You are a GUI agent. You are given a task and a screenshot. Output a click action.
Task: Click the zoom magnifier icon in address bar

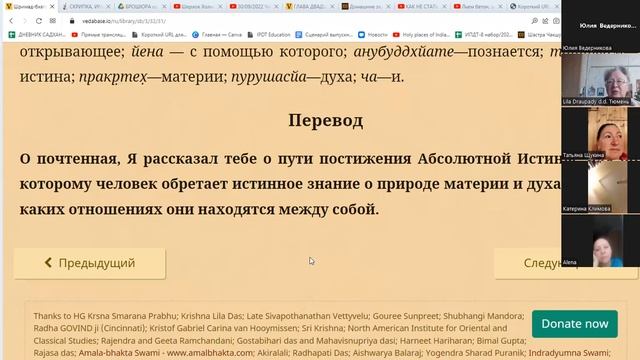pos(534,21)
